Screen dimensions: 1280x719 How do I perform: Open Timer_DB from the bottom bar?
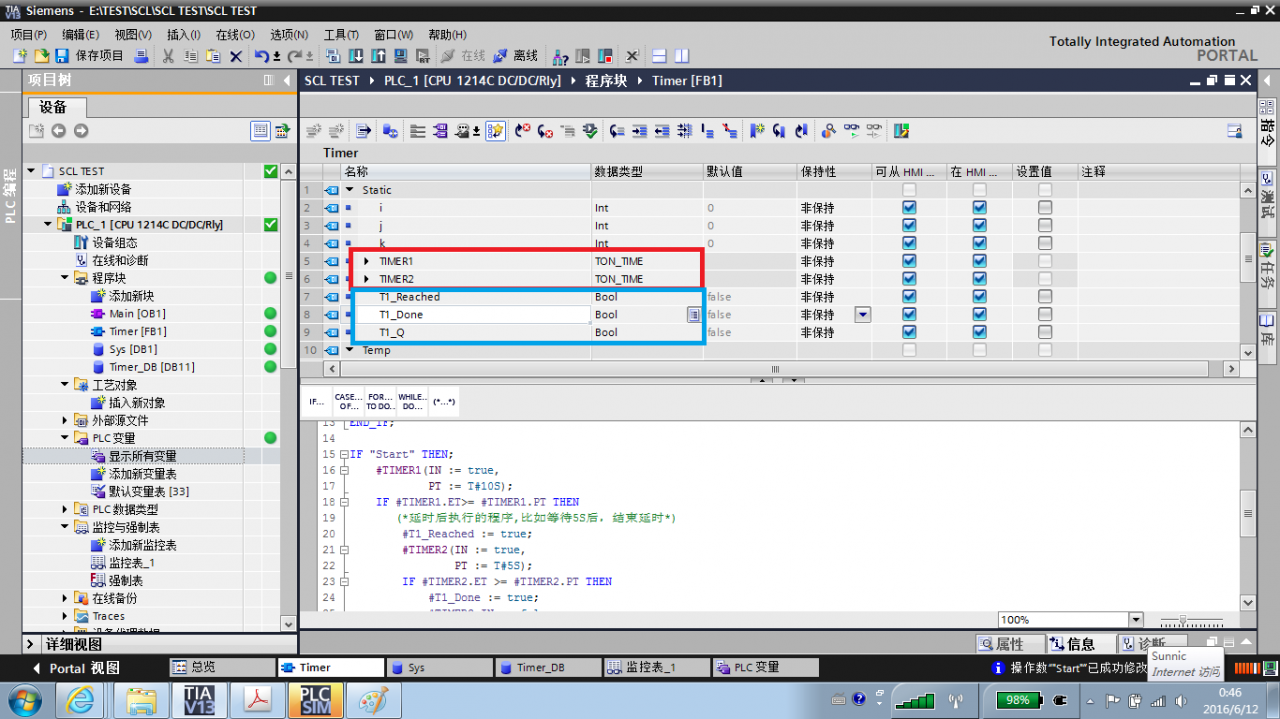pos(546,667)
